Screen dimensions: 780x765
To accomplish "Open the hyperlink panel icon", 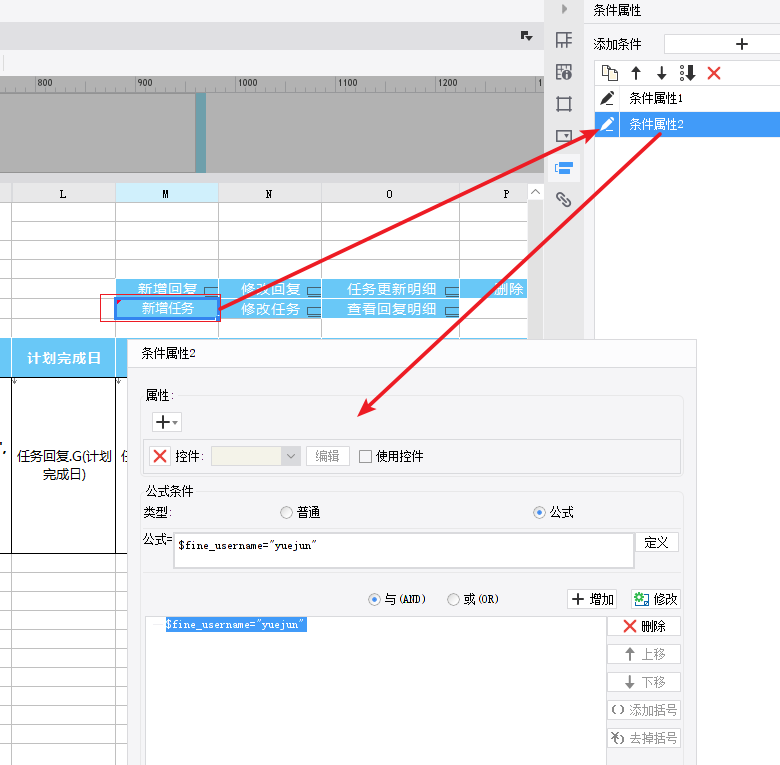I will 563,199.
